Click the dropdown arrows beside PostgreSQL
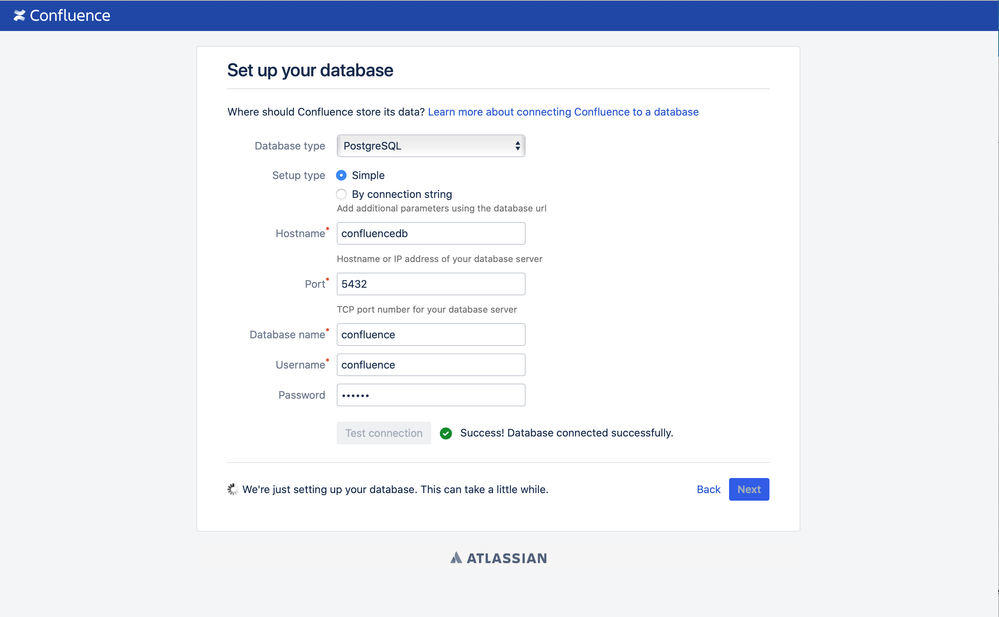This screenshot has width=999, height=617. 517,146
